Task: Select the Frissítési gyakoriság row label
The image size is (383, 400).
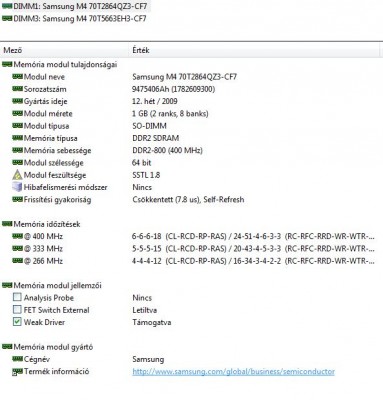Action: (x=57, y=200)
